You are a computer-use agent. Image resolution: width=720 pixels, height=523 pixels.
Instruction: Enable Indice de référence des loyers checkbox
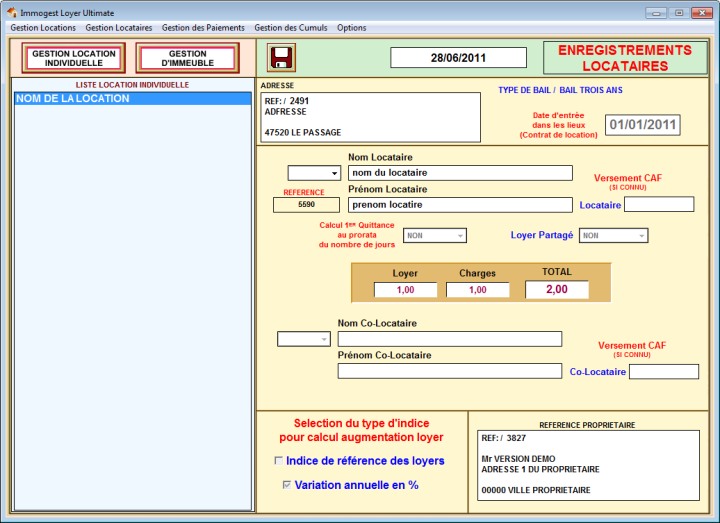coord(279,461)
